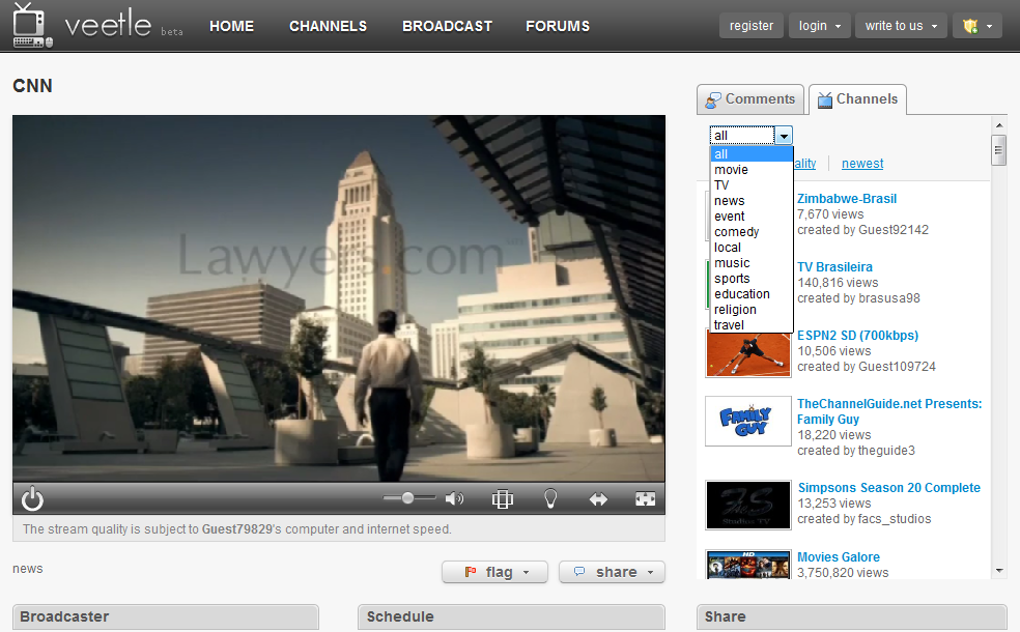This screenshot has height=632, width=1020.
Task: Open the shield icon dropdown in the header
Action: click(x=977, y=26)
